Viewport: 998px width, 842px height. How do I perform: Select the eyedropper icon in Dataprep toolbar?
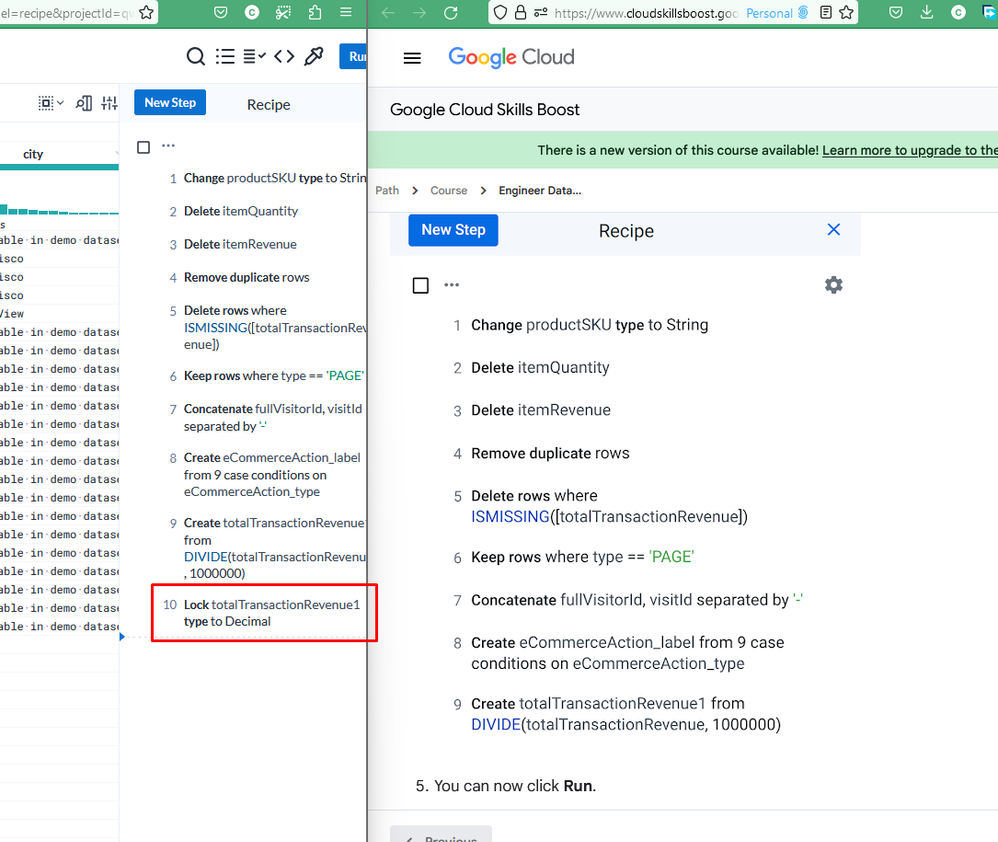pyautogui.click(x=314, y=57)
